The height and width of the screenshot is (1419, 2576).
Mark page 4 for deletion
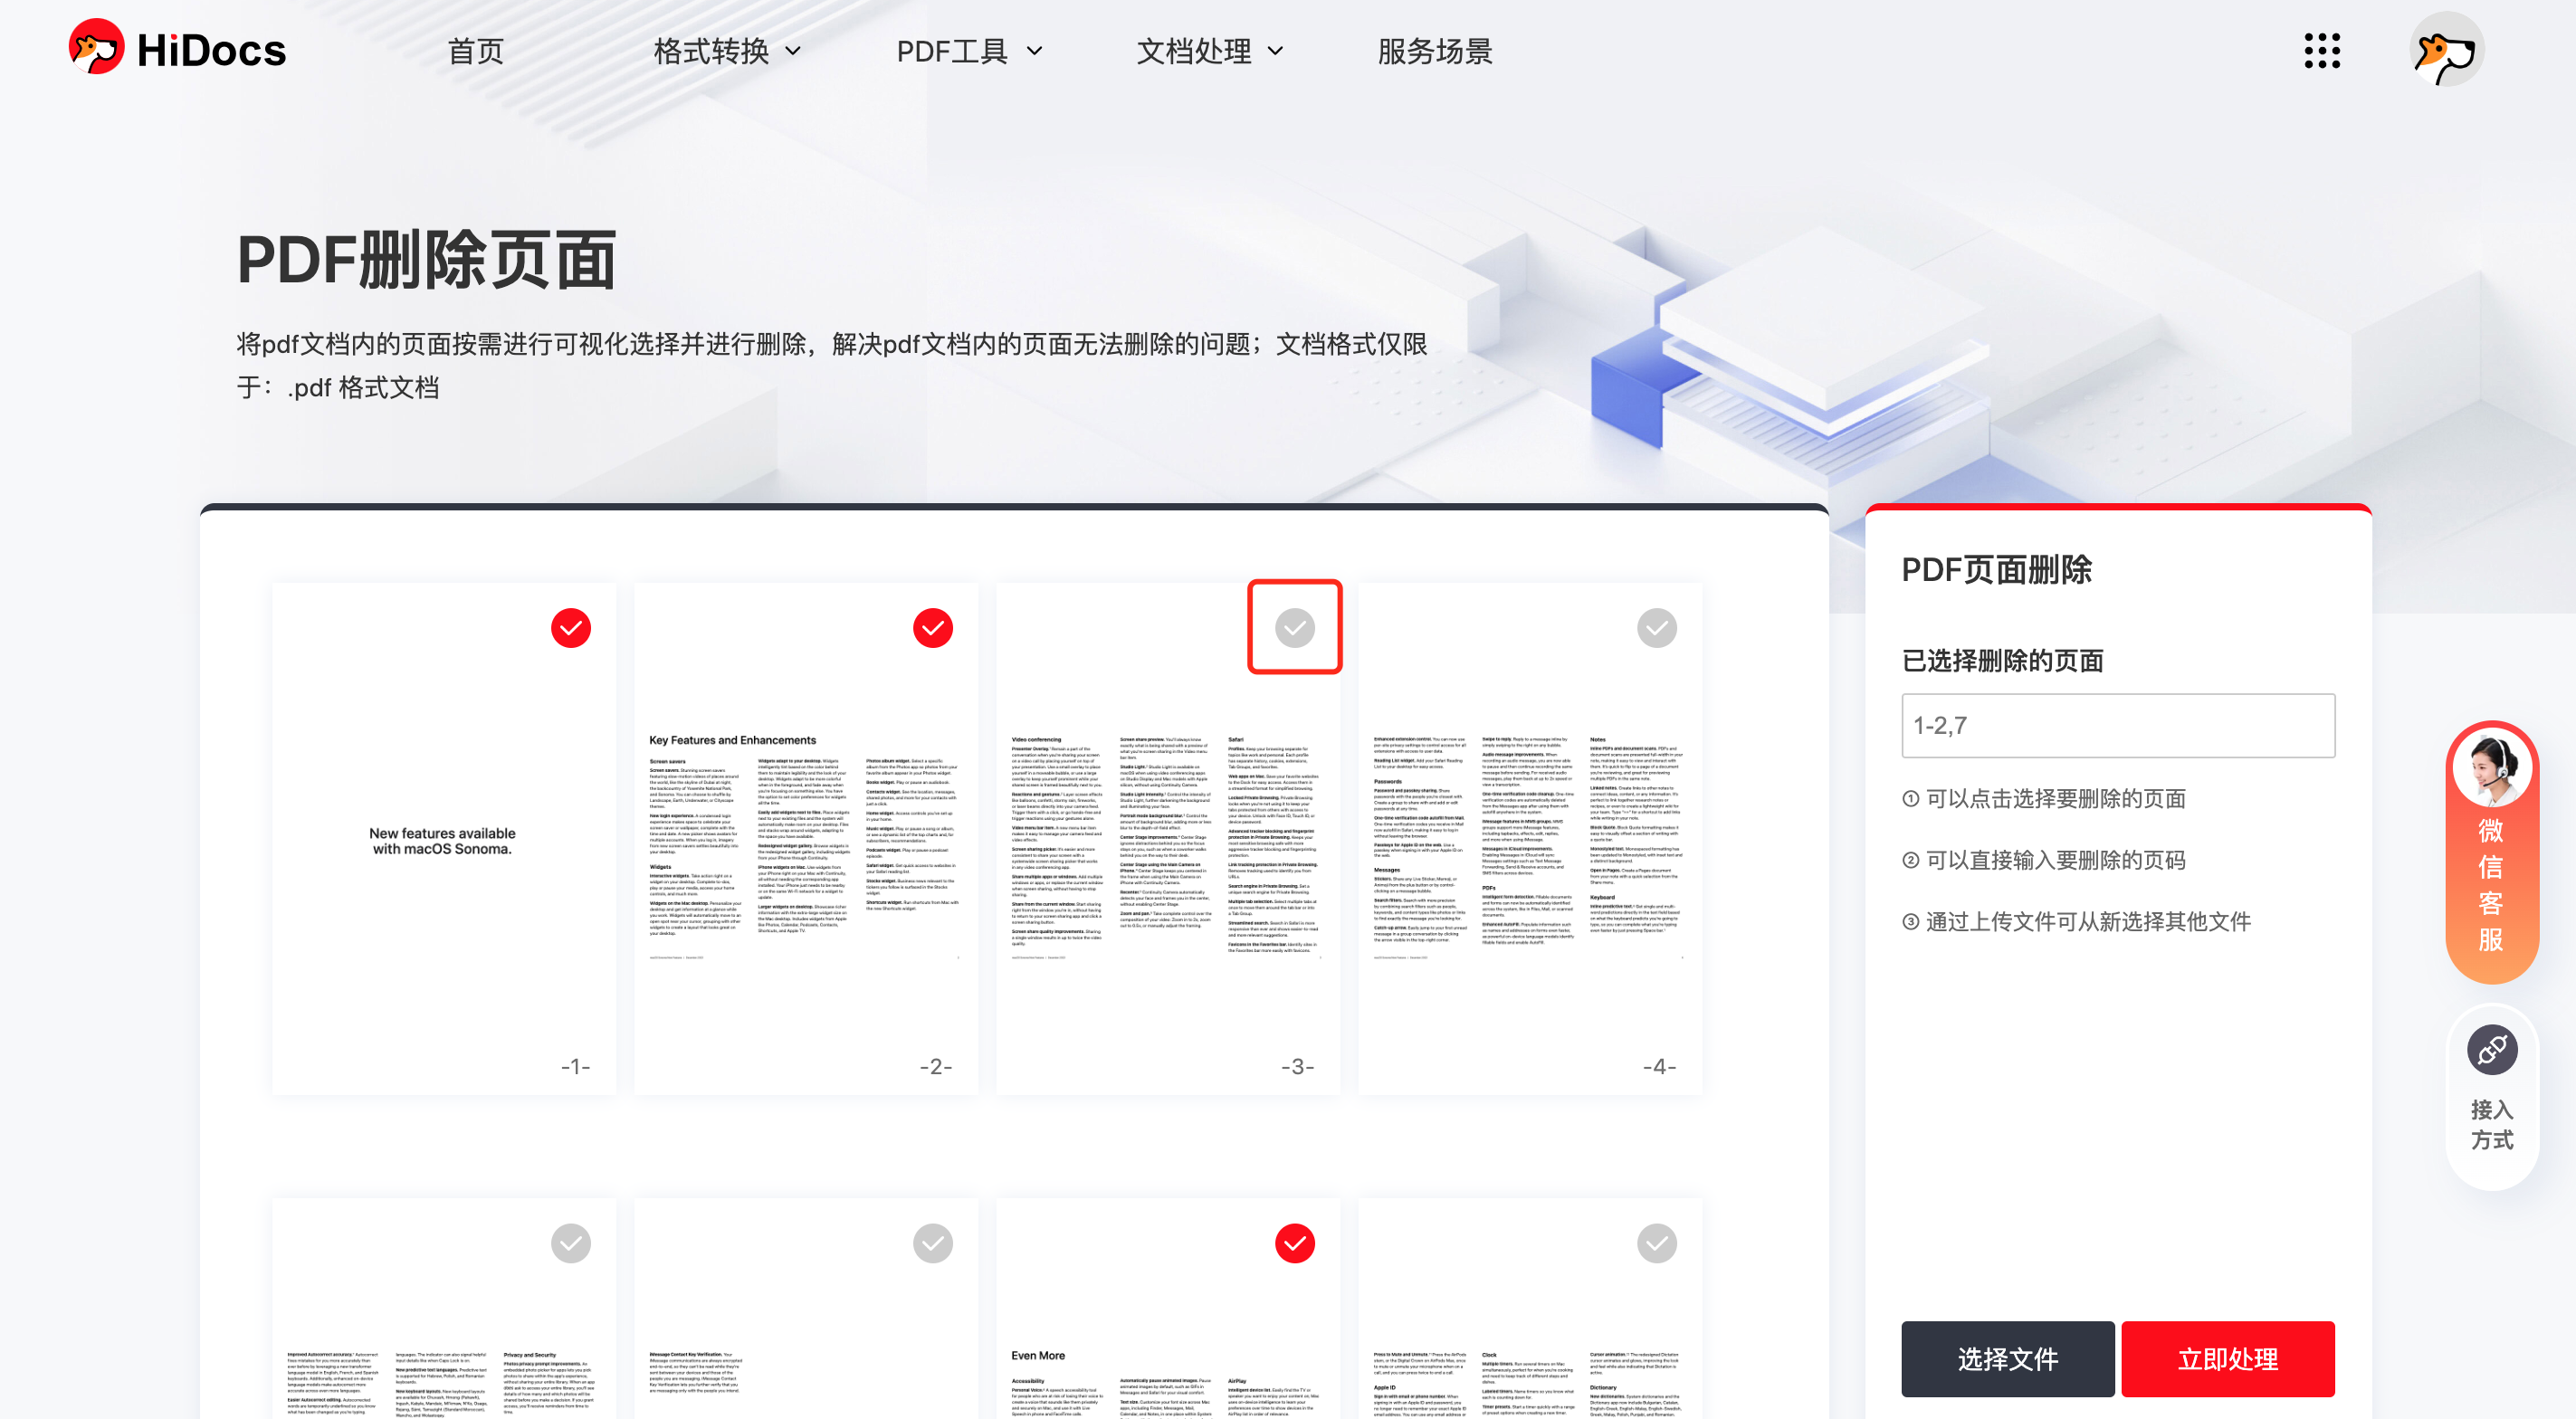click(x=1657, y=628)
